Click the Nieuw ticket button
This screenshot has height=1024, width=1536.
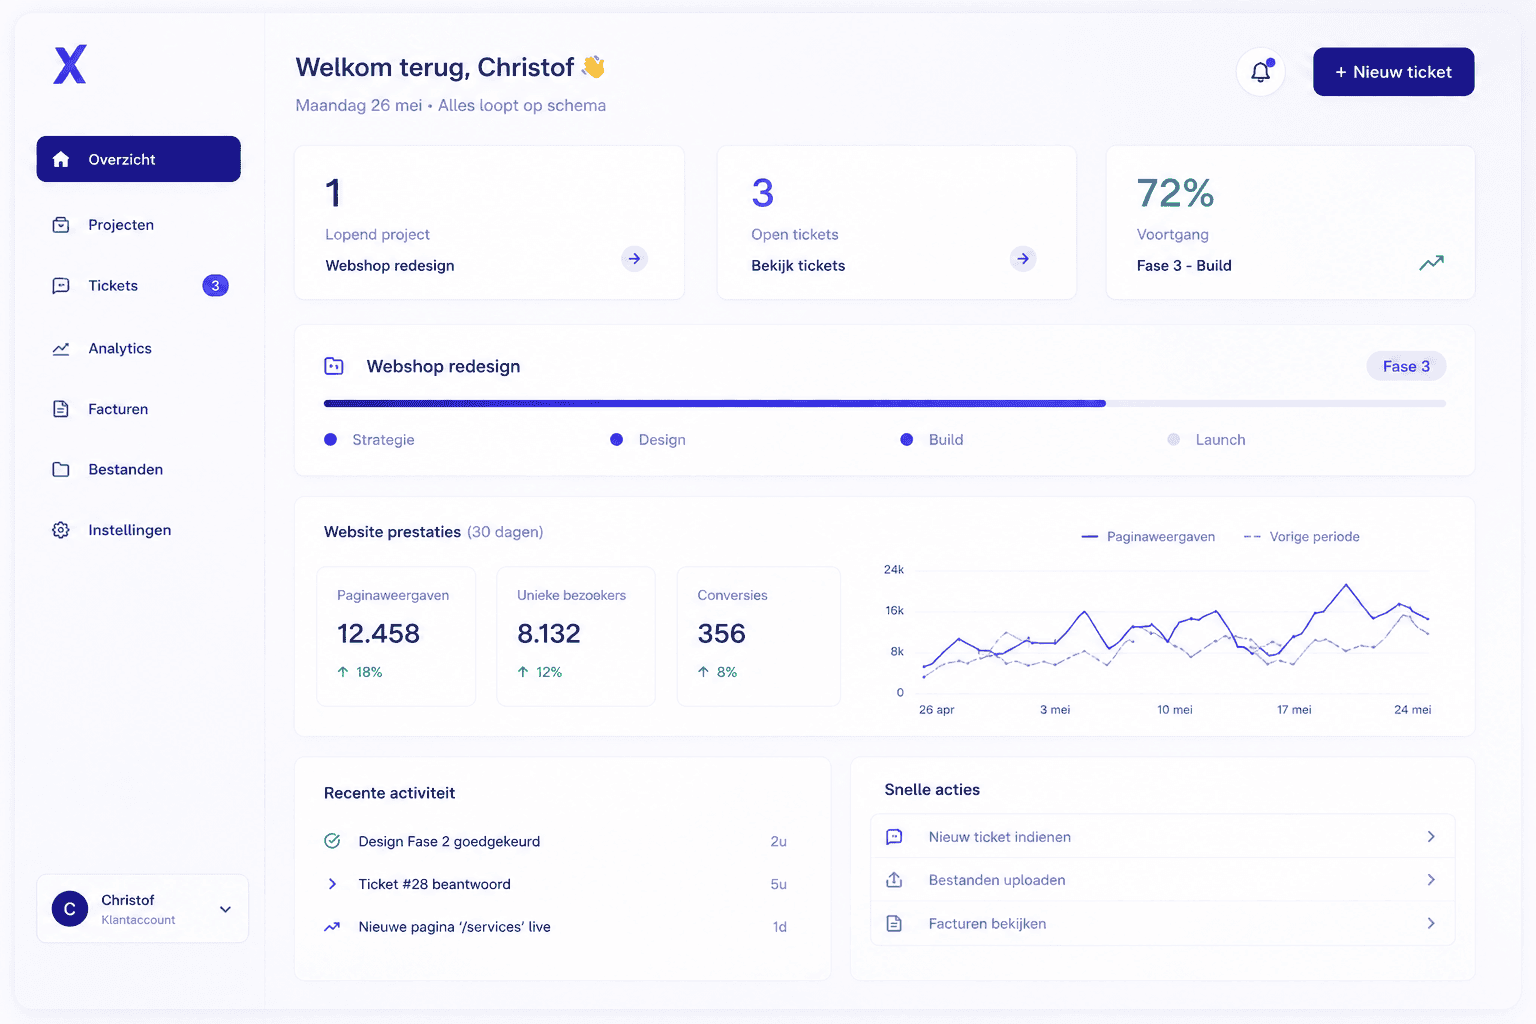(x=1393, y=72)
